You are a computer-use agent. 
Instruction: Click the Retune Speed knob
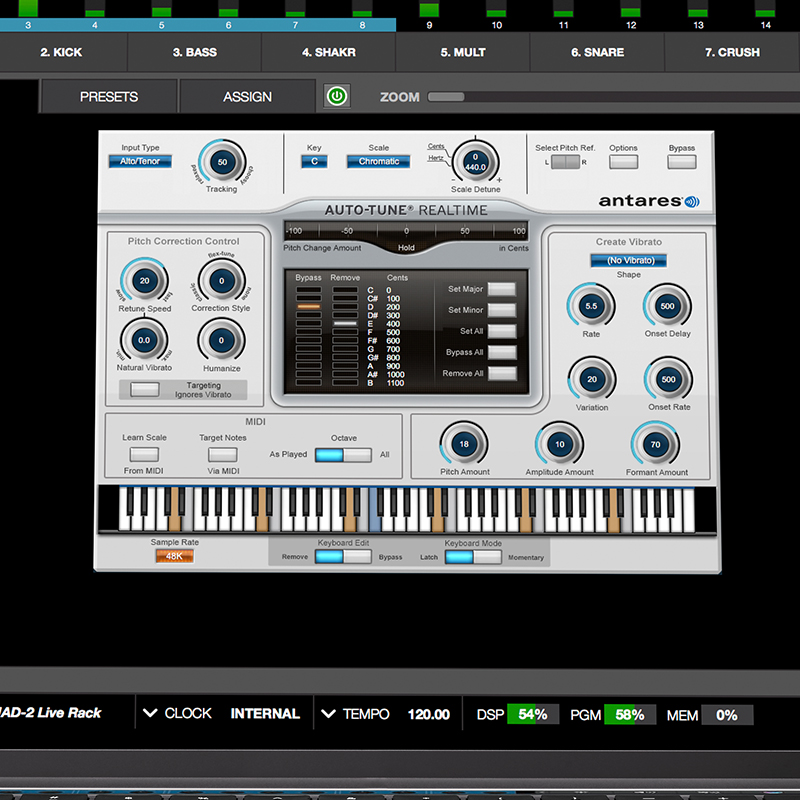[x=144, y=281]
